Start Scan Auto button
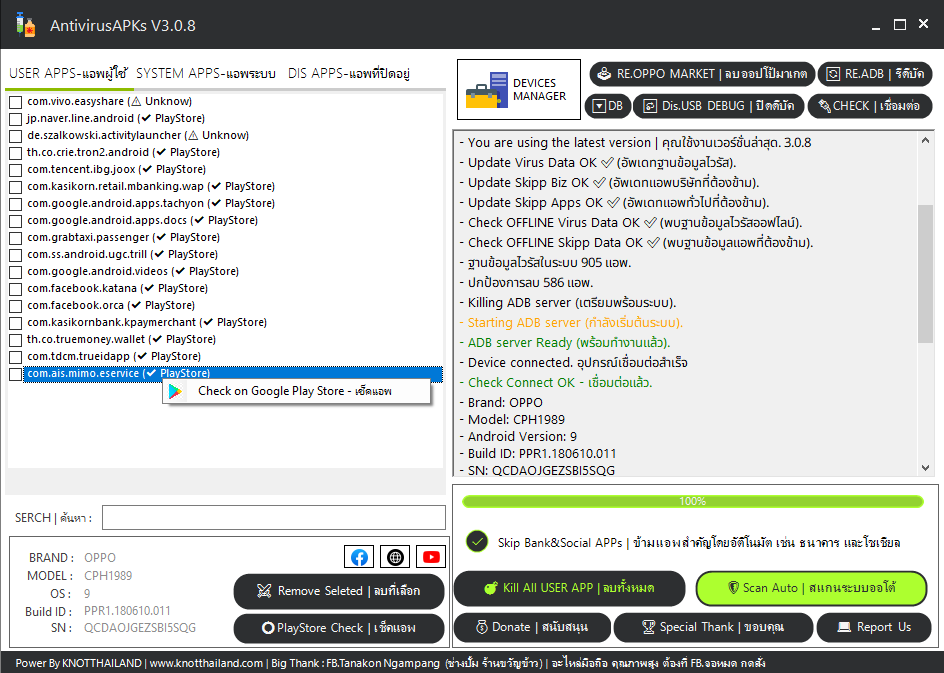The width and height of the screenshot is (944, 673). 811,588
